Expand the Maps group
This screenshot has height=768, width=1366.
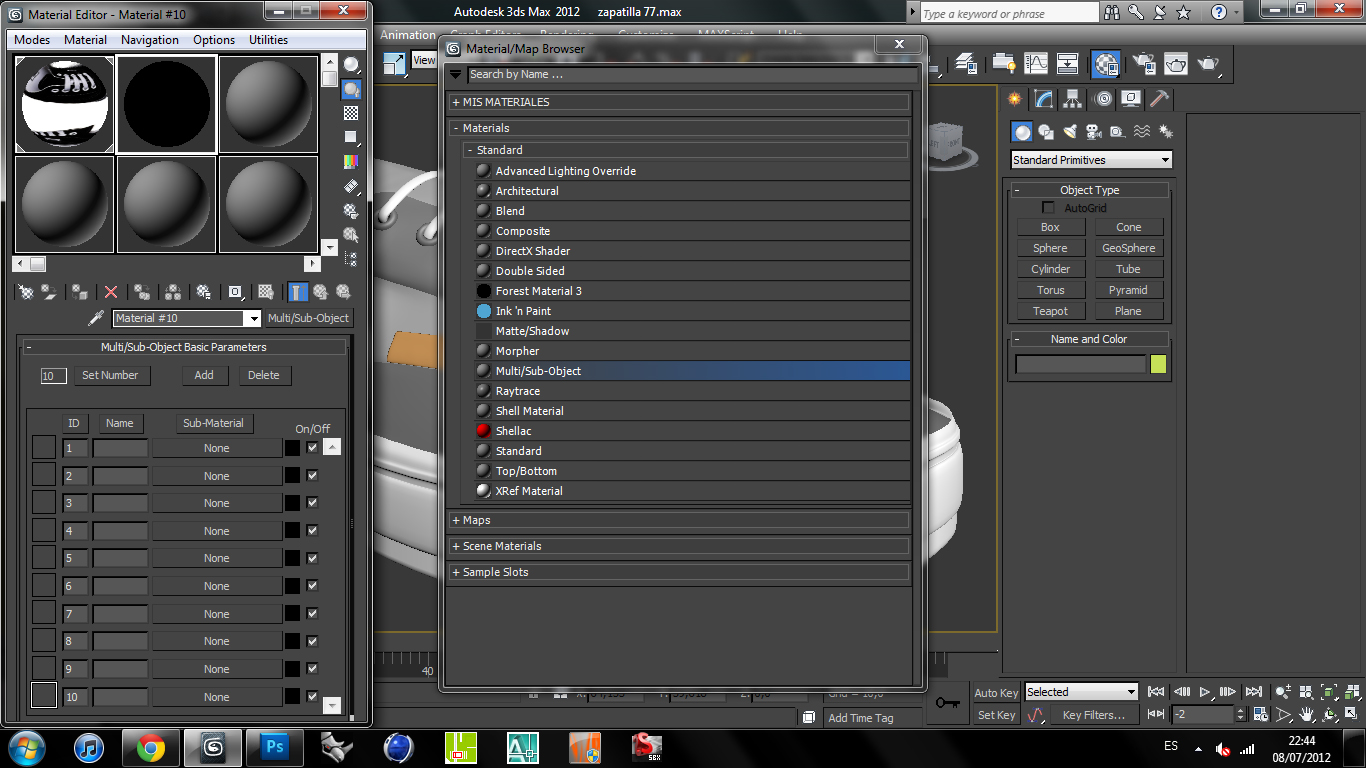point(680,520)
